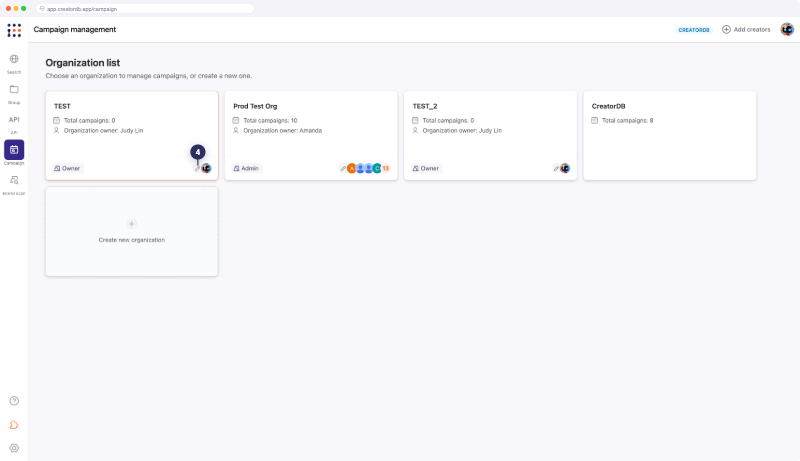Image resolution: width=800 pixels, height=461 pixels.
Task: Click 'Organization owner: Judy Lin' on TEST card
Action: click(x=103, y=131)
